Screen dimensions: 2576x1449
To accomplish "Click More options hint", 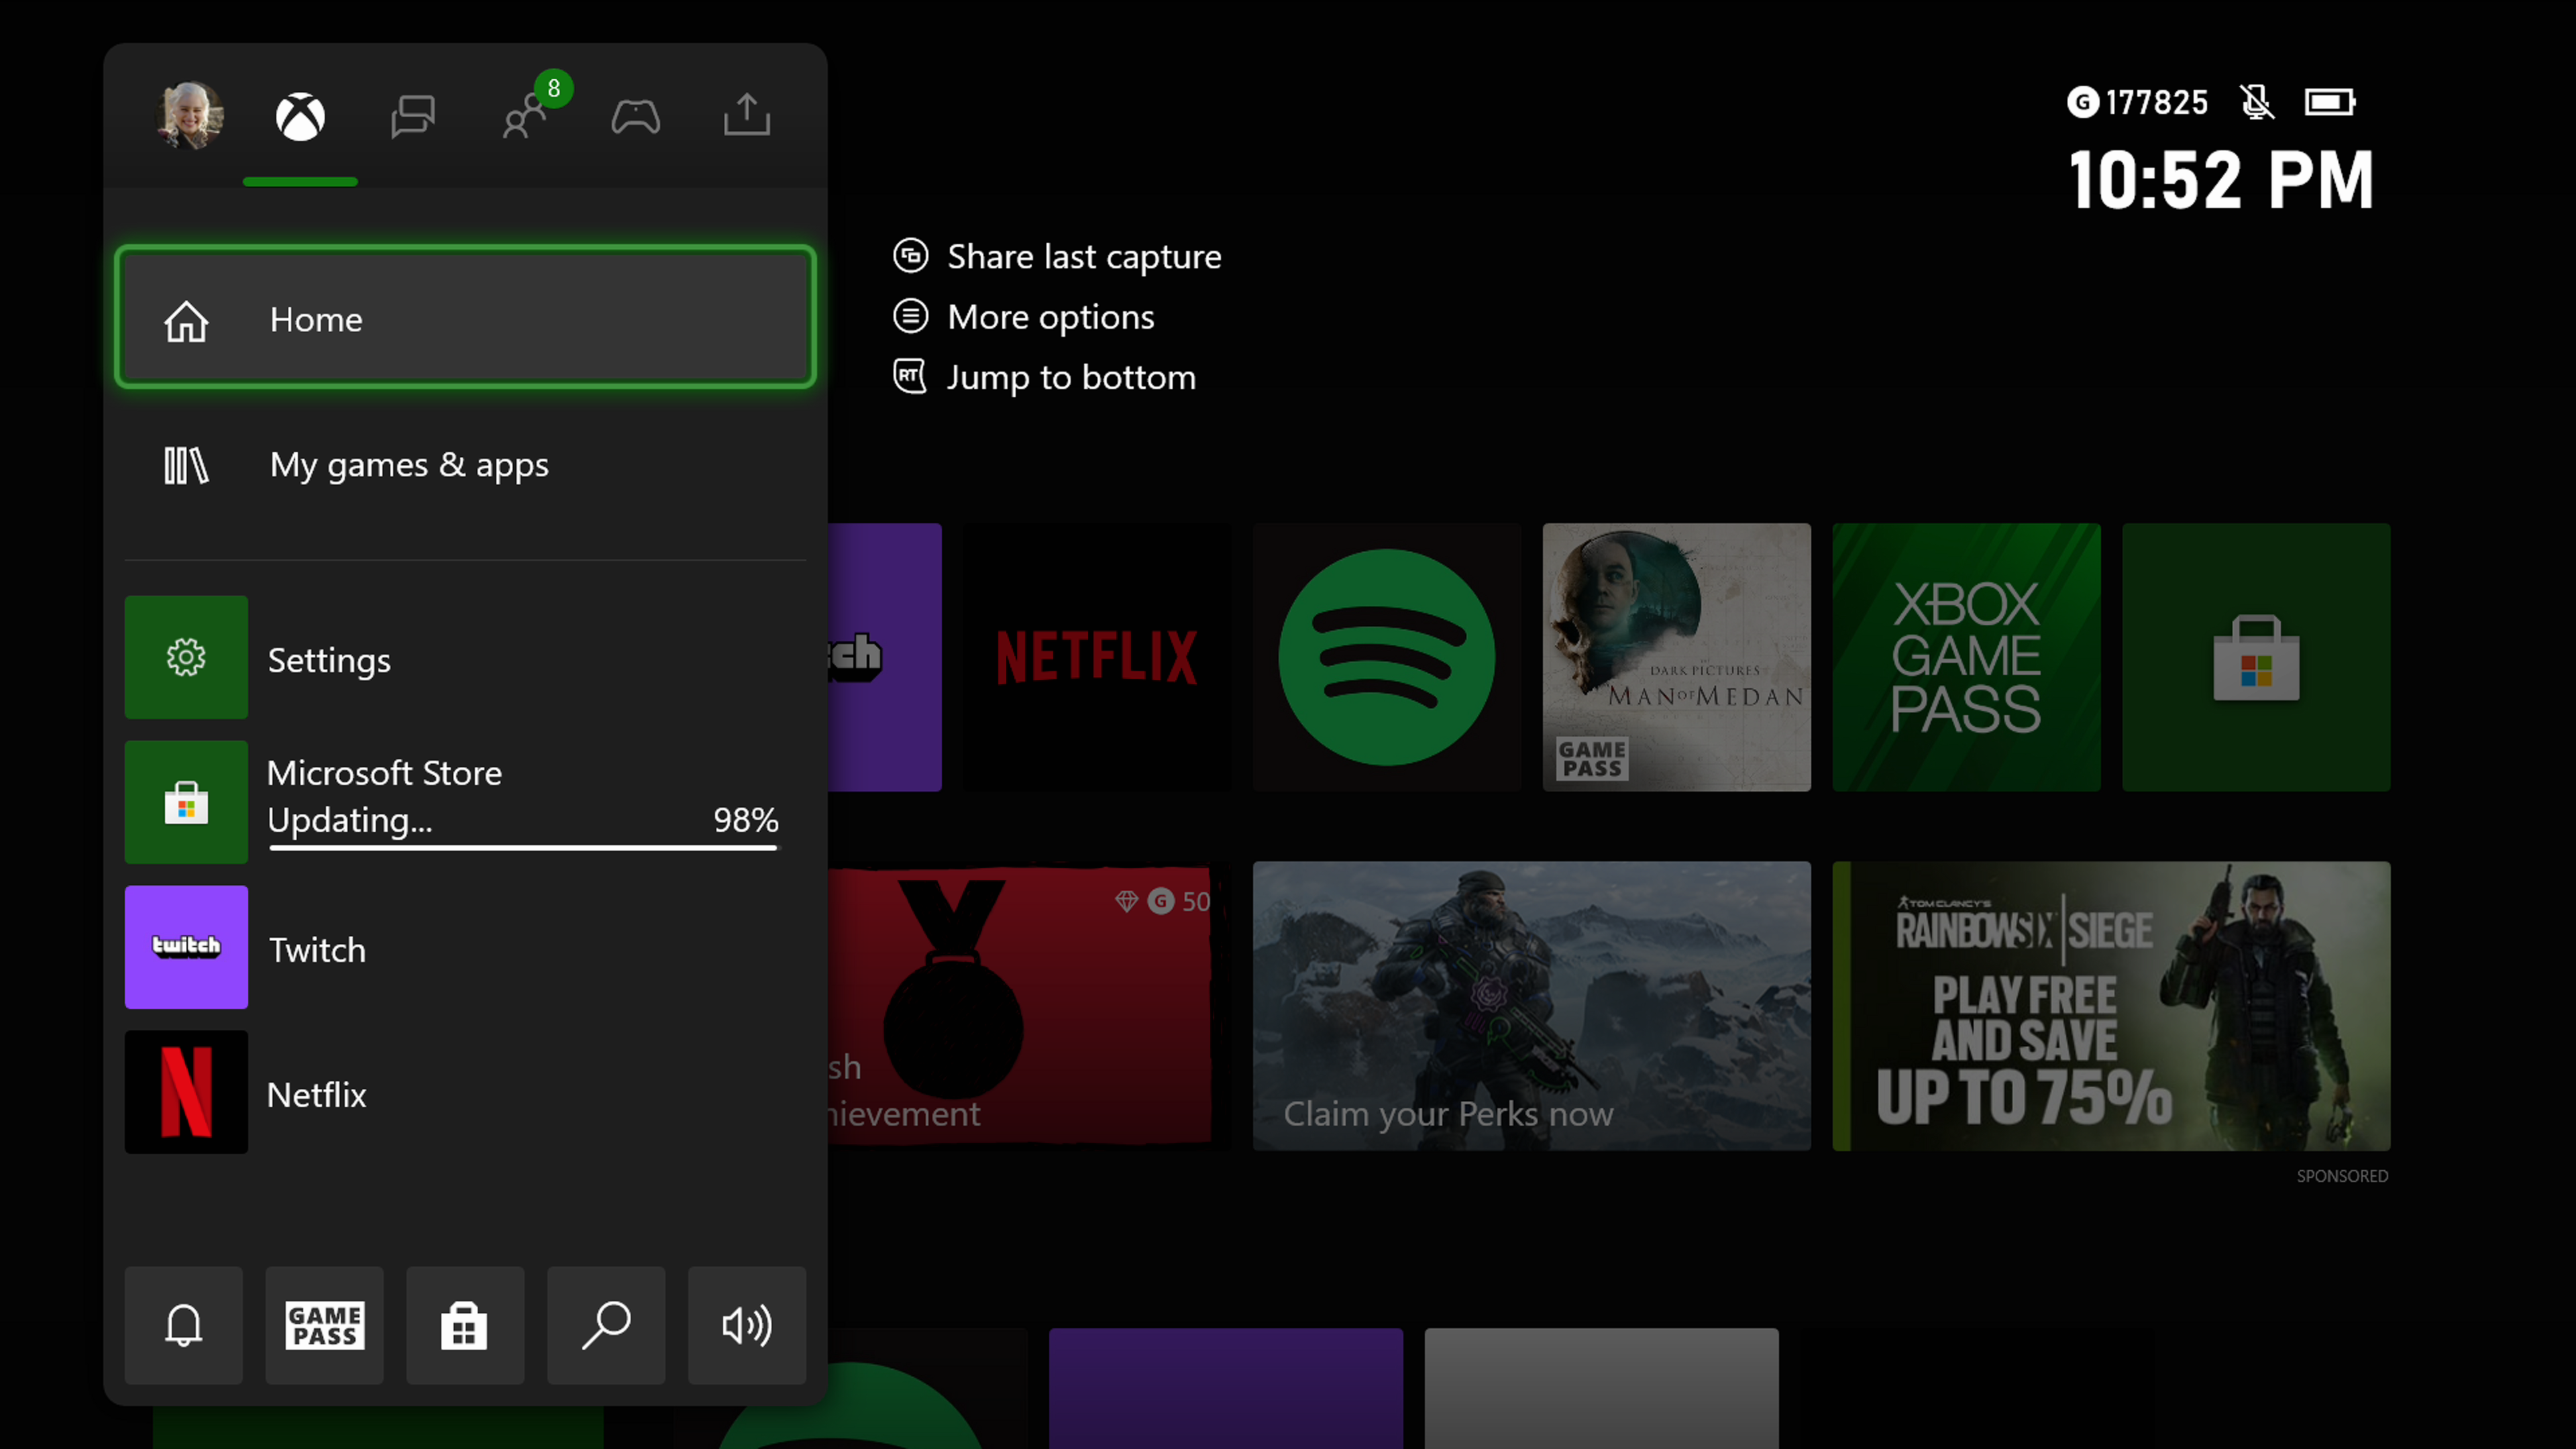I will point(1023,317).
